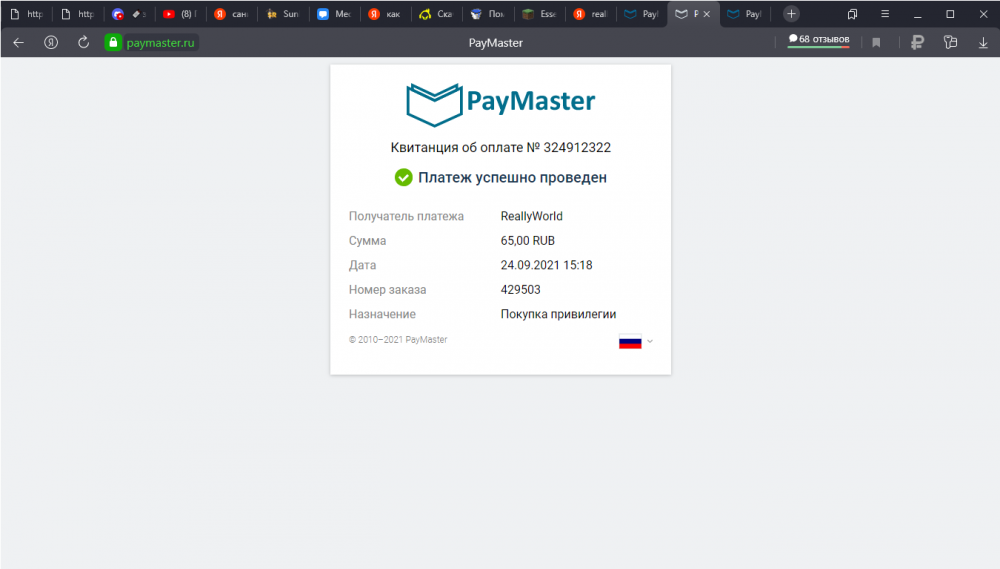
Task: Open Yandex home via the Я button
Action: (51, 43)
